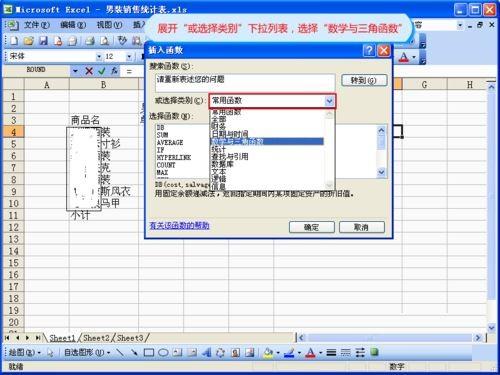
Task: Click the 确定 OK button
Action: 312,227
